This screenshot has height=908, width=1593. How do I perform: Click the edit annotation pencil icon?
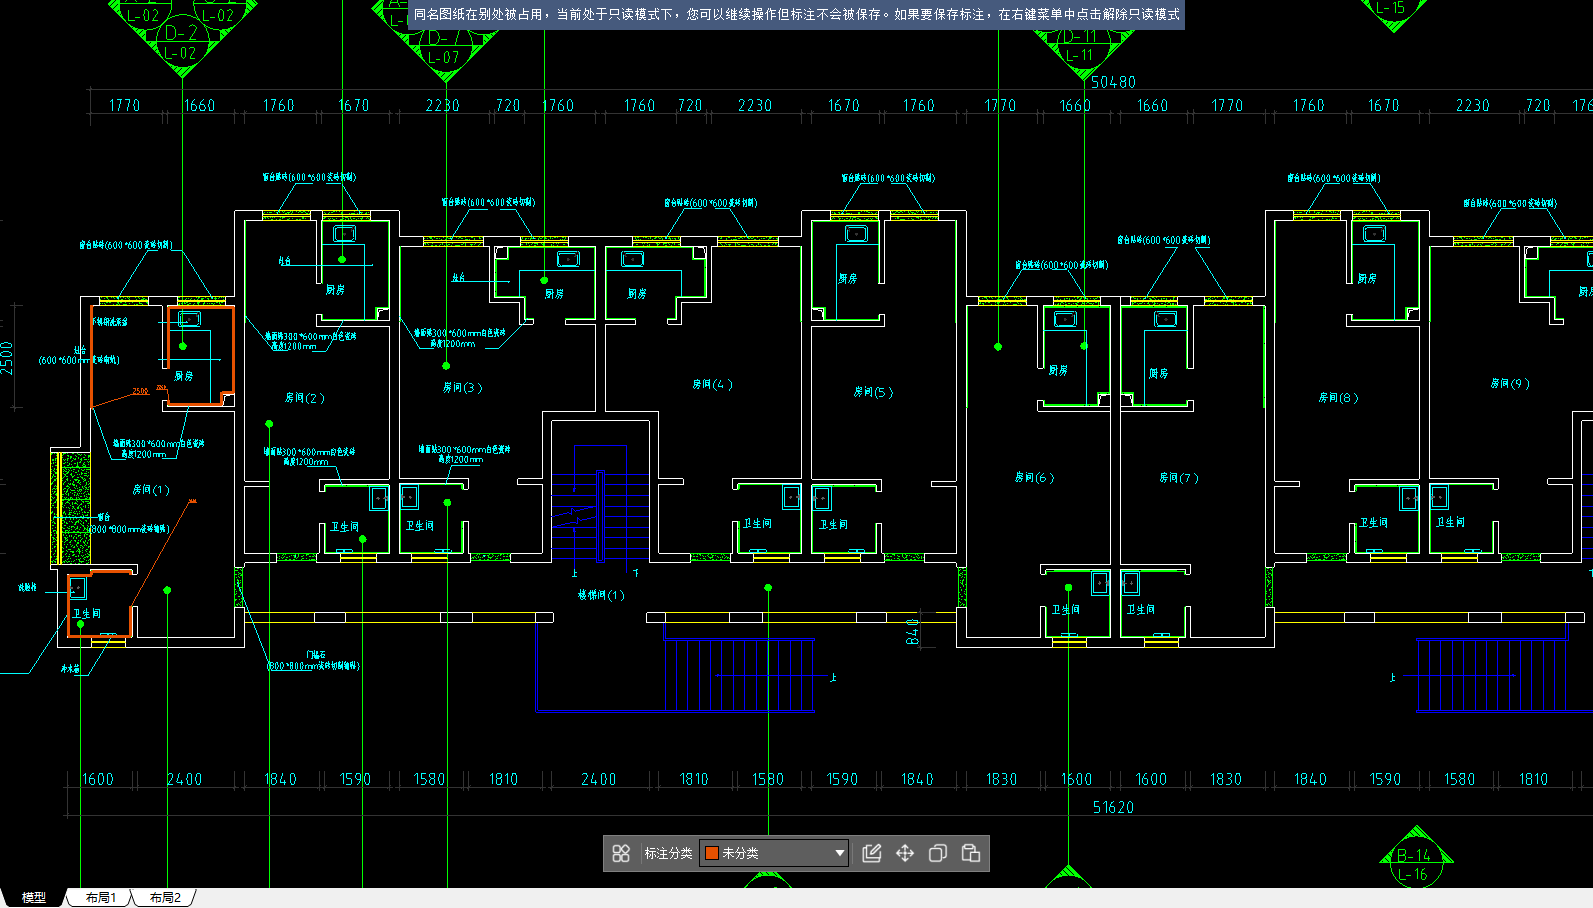pyautogui.click(x=872, y=853)
